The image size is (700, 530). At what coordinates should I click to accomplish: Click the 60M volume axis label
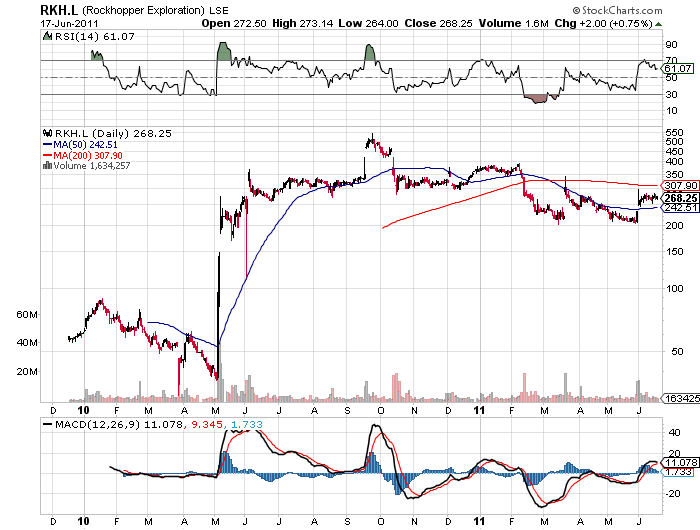(27, 314)
